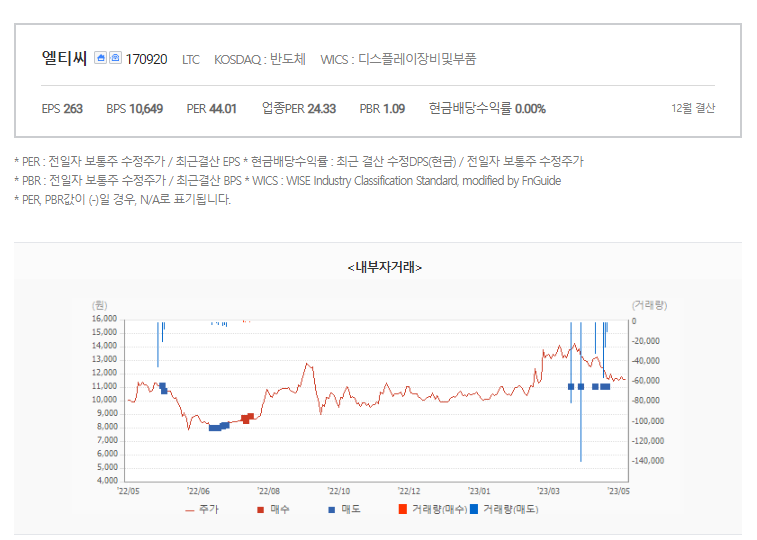Screen dimensions: 757x540
Task: Click the '22/05 x-axis label
Action: click(128, 491)
